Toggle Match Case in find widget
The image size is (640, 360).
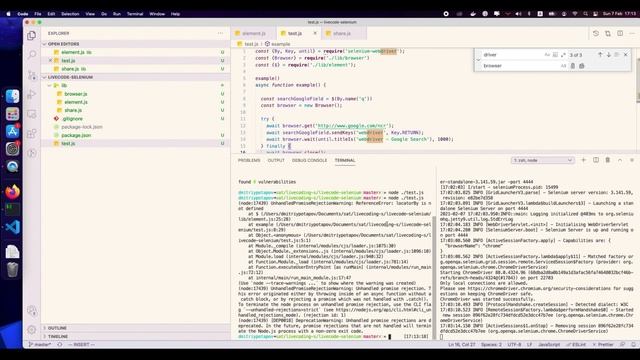547,55
